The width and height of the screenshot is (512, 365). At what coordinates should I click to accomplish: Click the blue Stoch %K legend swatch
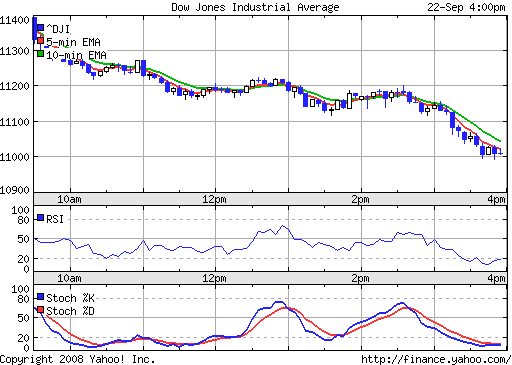click(x=41, y=297)
